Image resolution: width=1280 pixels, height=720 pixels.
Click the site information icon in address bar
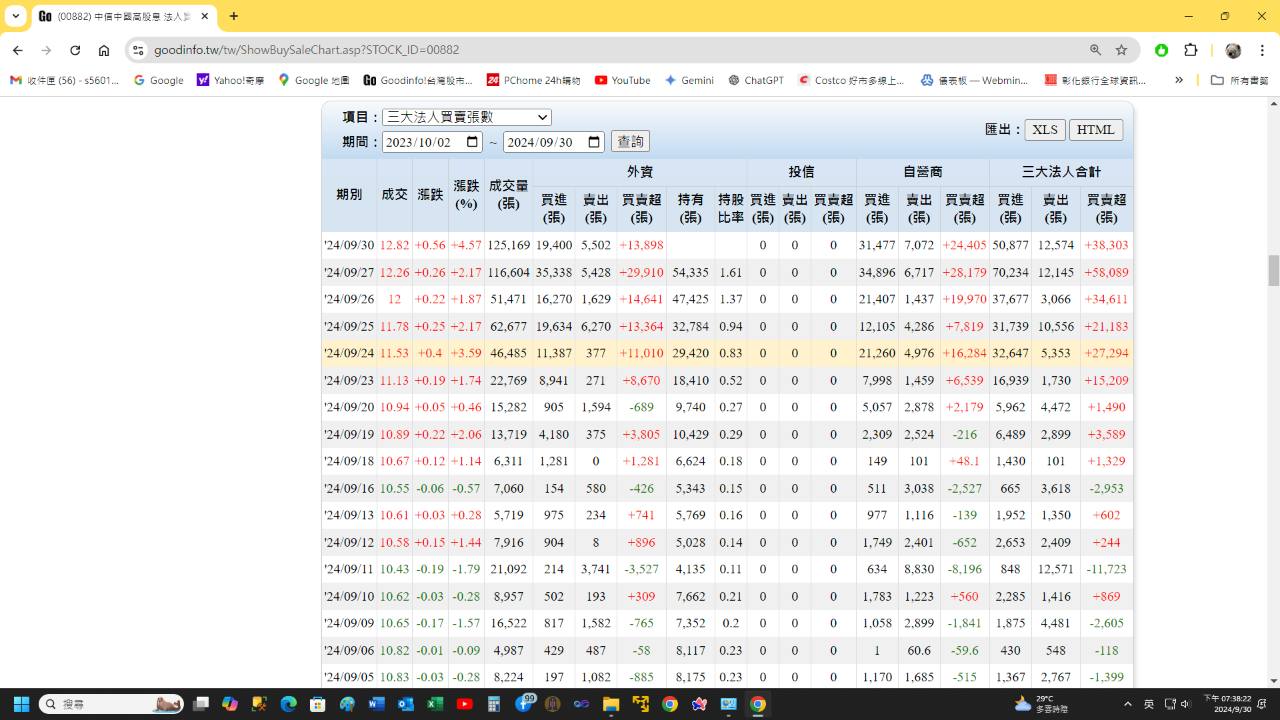138,50
